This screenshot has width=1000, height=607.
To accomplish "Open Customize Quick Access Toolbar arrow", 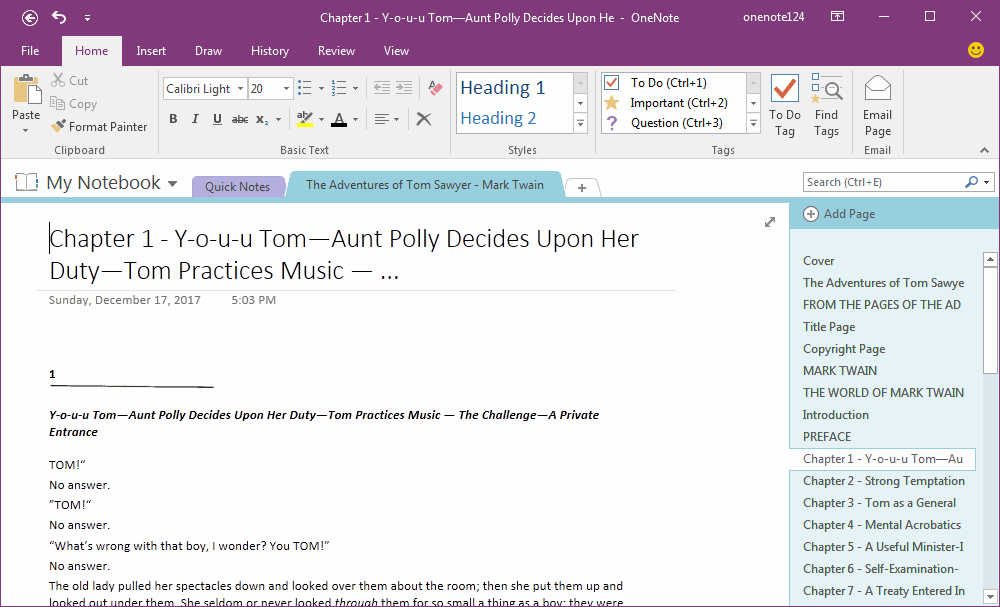I will 87,18.
